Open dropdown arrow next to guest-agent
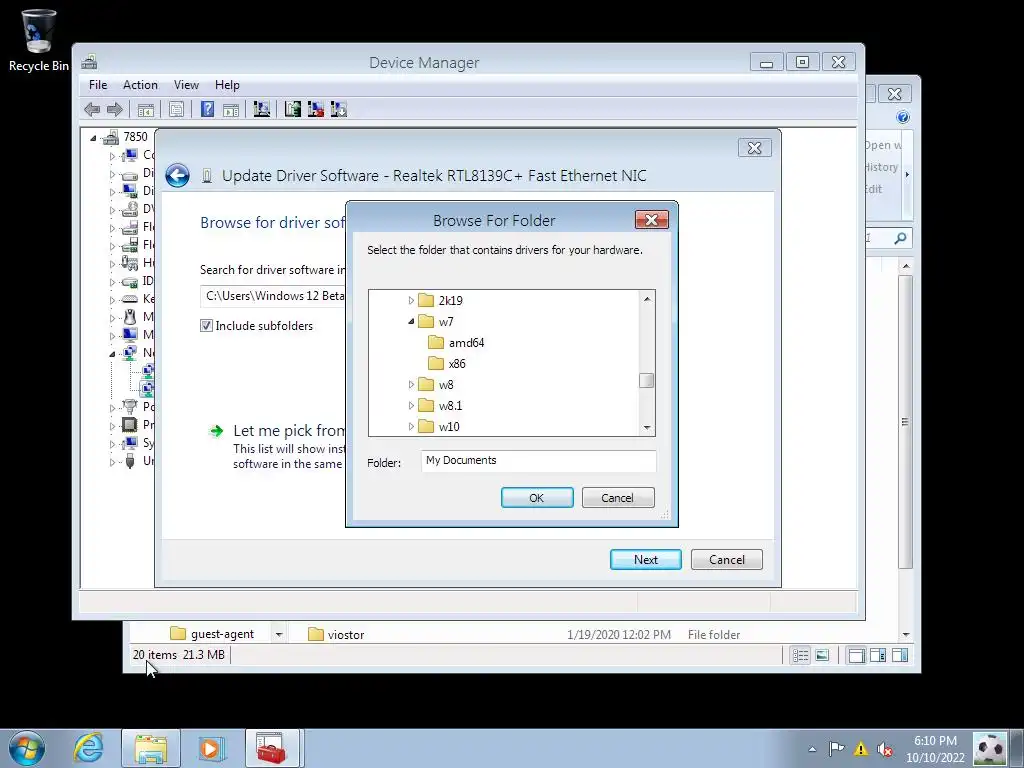Viewport: 1024px width, 768px height. coord(279,634)
